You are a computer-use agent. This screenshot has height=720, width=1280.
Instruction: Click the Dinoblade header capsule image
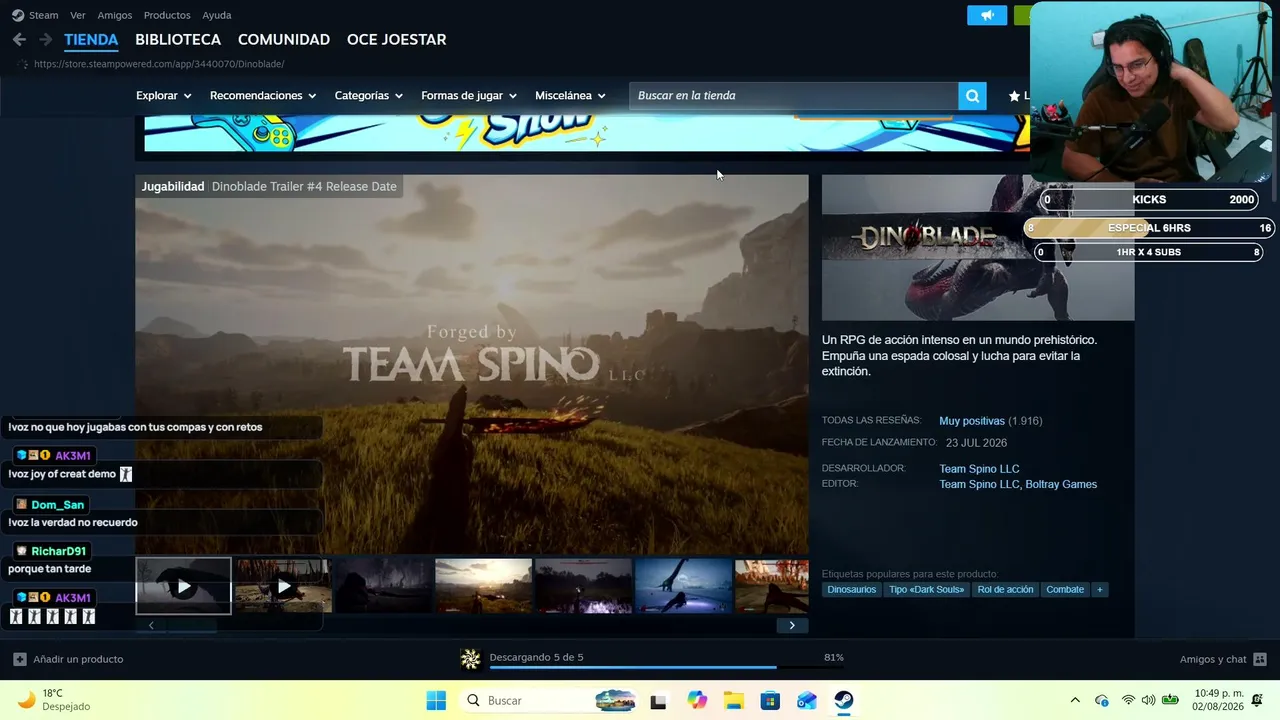tap(978, 248)
